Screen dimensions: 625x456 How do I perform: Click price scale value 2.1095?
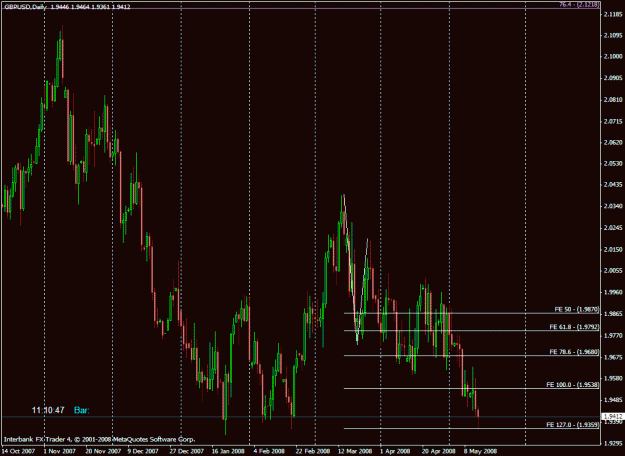click(613, 35)
